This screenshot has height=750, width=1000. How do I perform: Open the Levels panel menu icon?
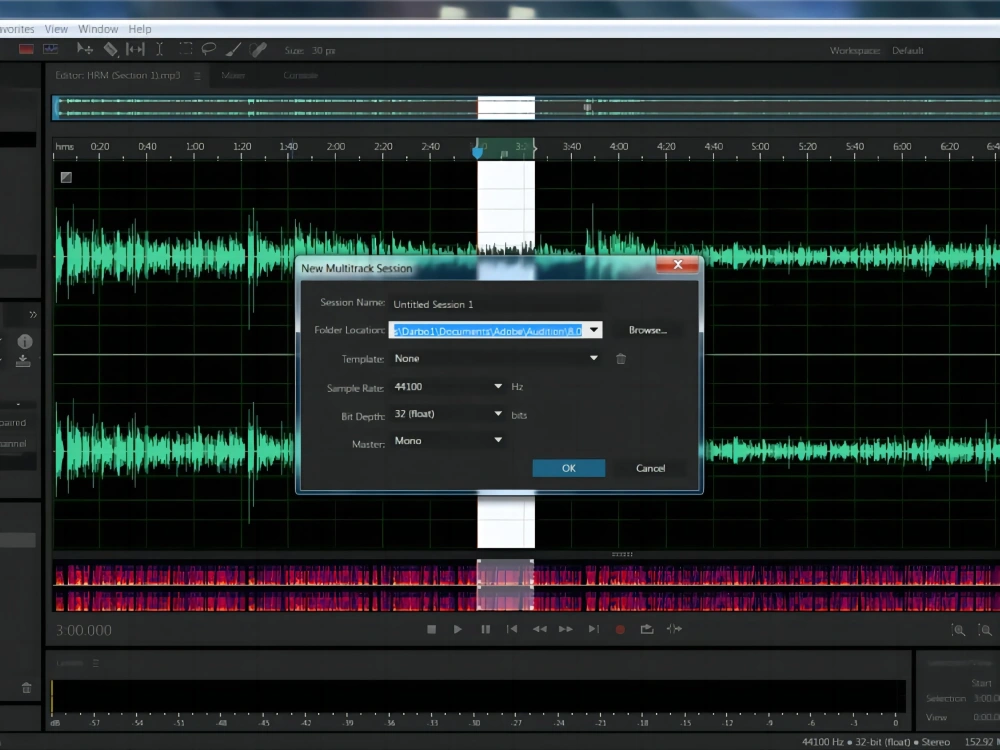click(x=96, y=663)
